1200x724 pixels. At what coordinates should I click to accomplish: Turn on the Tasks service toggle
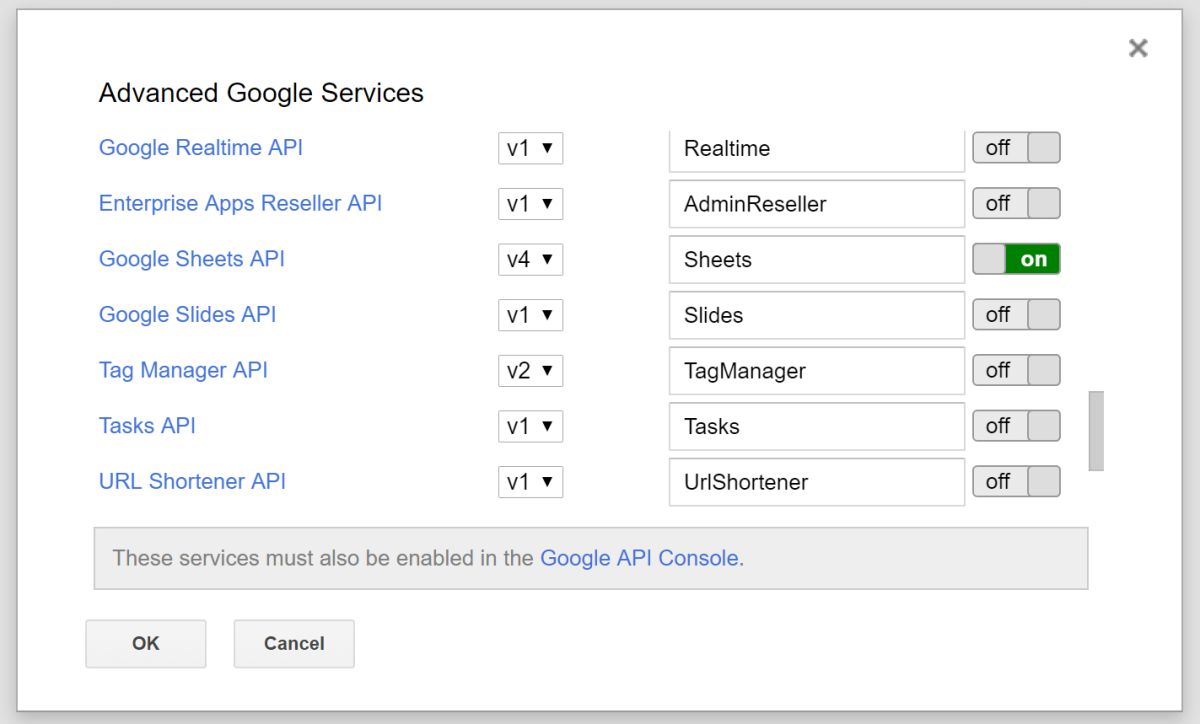(x=1016, y=426)
